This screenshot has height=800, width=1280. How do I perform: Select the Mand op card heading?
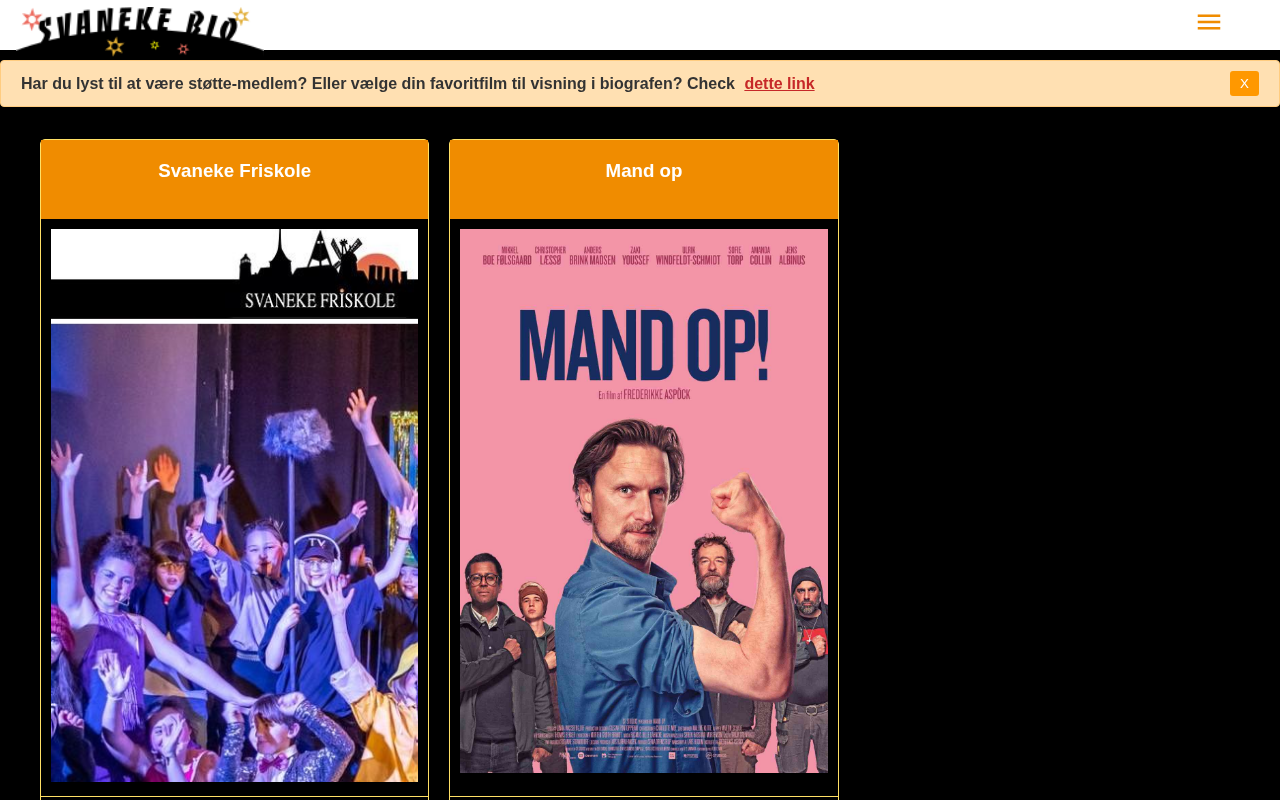644,171
